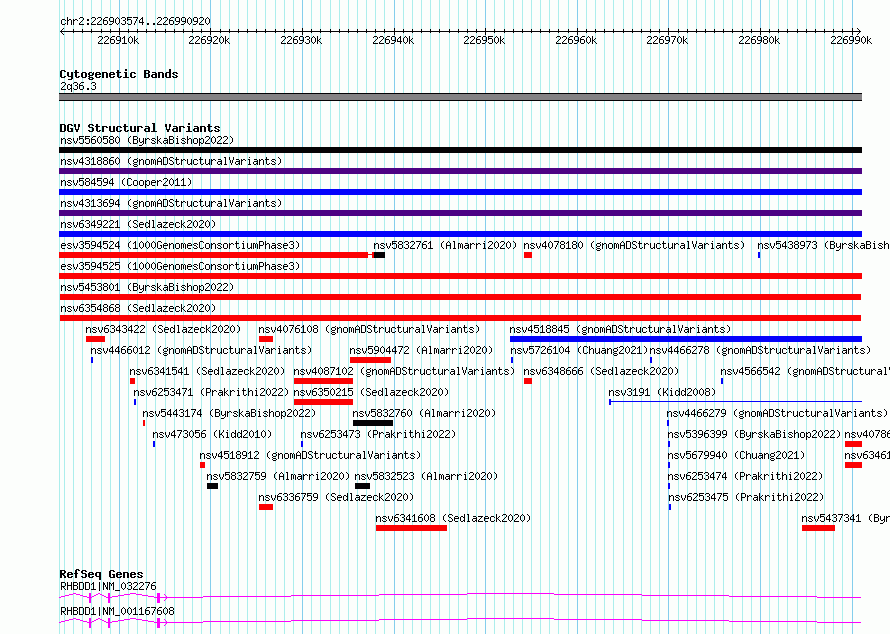890x634 pixels.
Task: Click the Cytogenetic Bands track title
Action: pyautogui.click(x=119, y=74)
